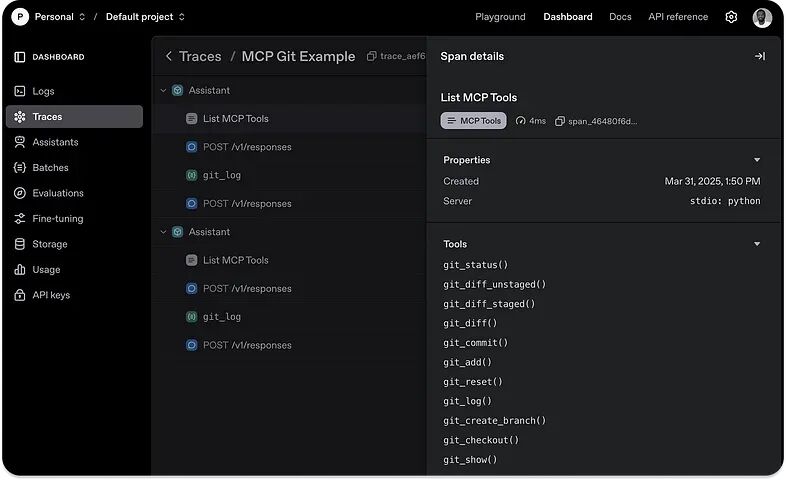Collapse the second Assistant tree node
The image size is (786, 480).
coord(163,232)
